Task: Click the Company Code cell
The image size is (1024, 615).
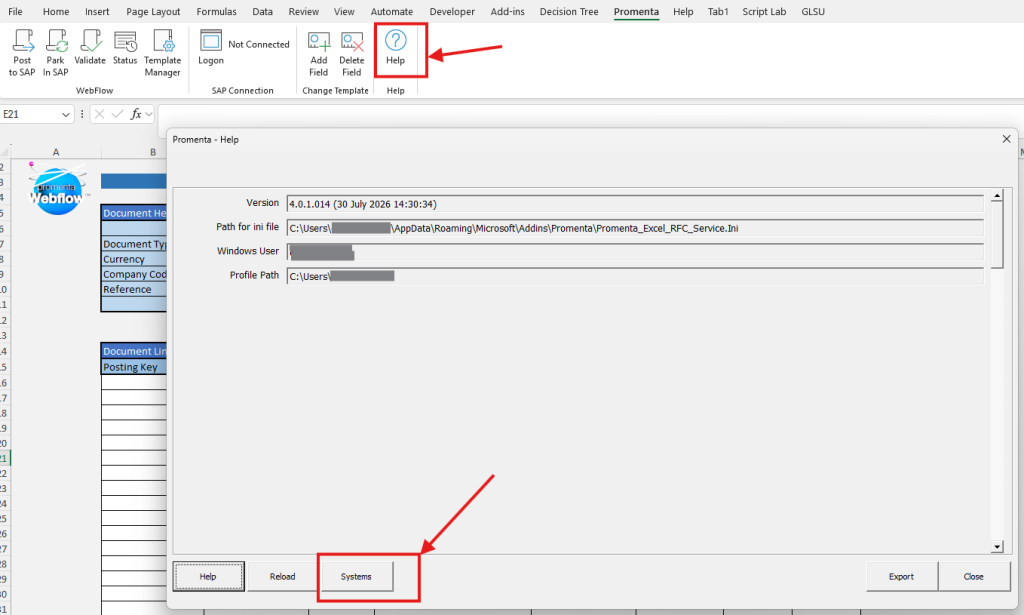Action: tap(134, 274)
